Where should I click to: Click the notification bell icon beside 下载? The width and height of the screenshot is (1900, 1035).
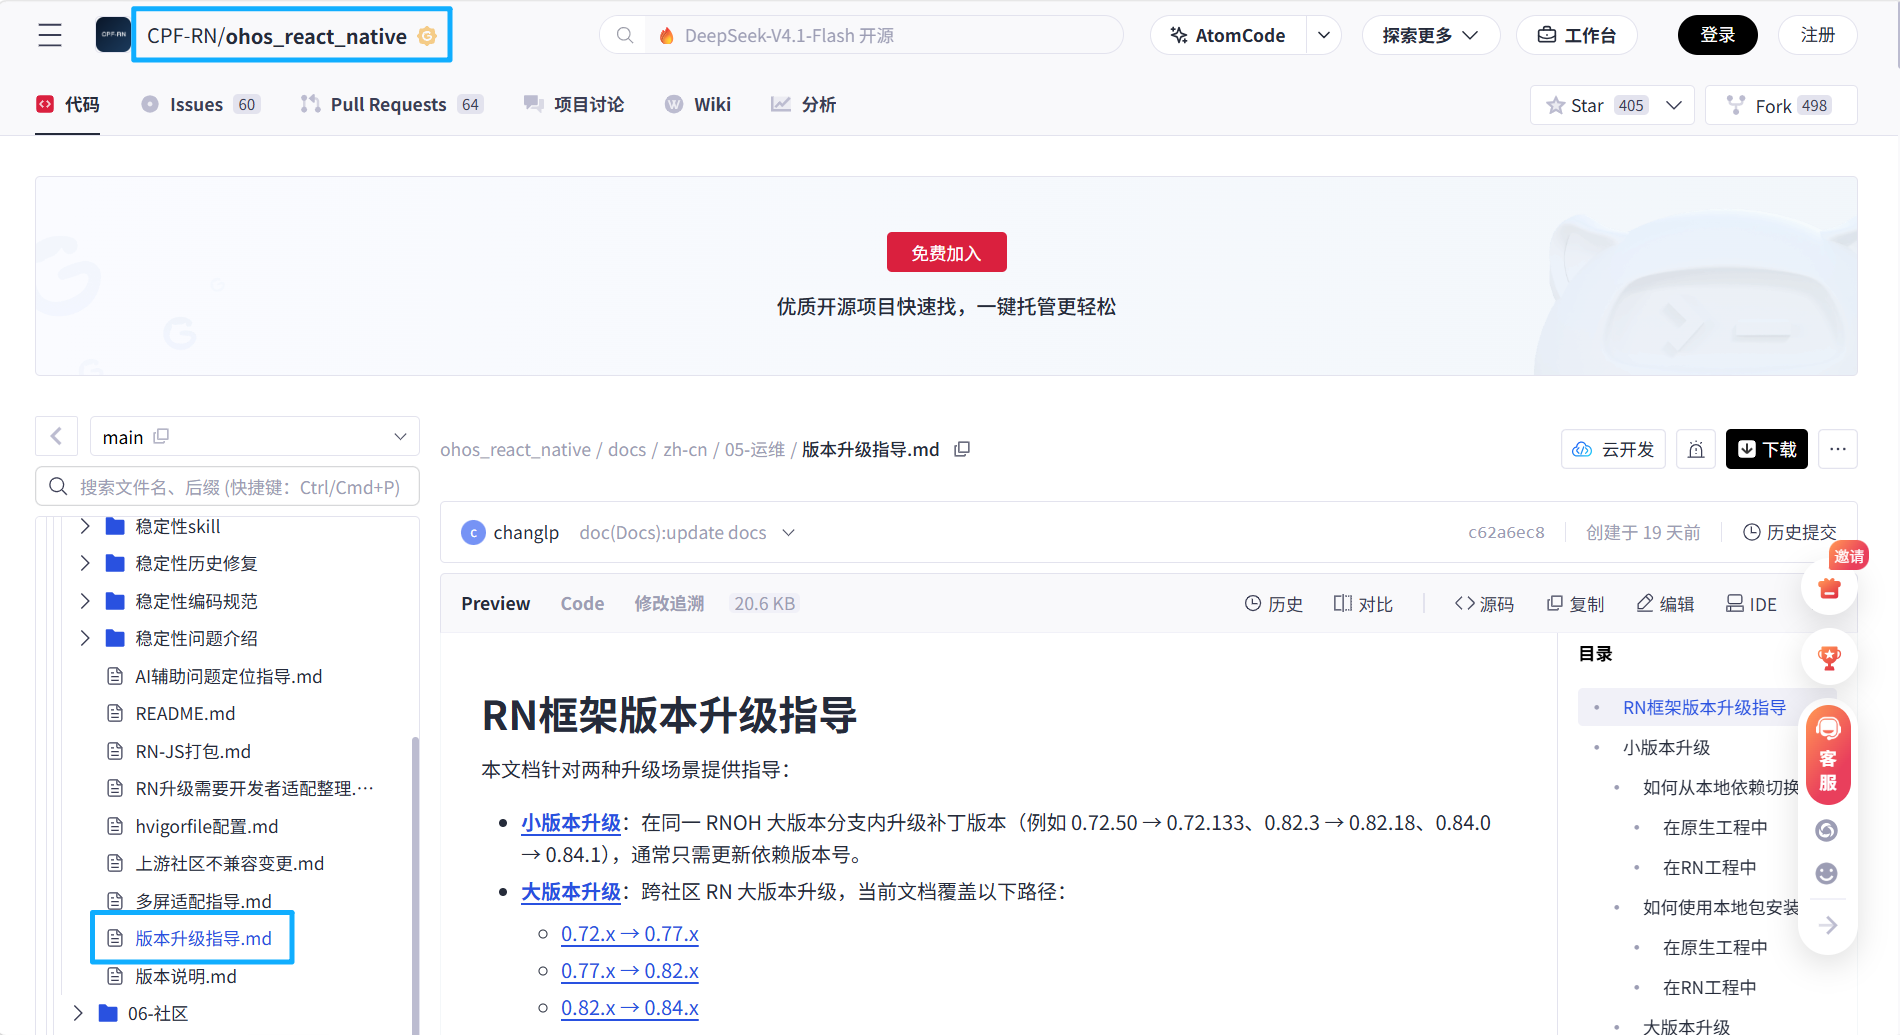pyautogui.click(x=1695, y=449)
